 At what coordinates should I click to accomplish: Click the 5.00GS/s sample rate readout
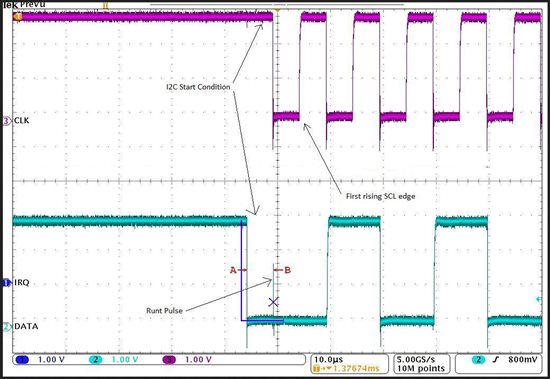[x=416, y=360]
